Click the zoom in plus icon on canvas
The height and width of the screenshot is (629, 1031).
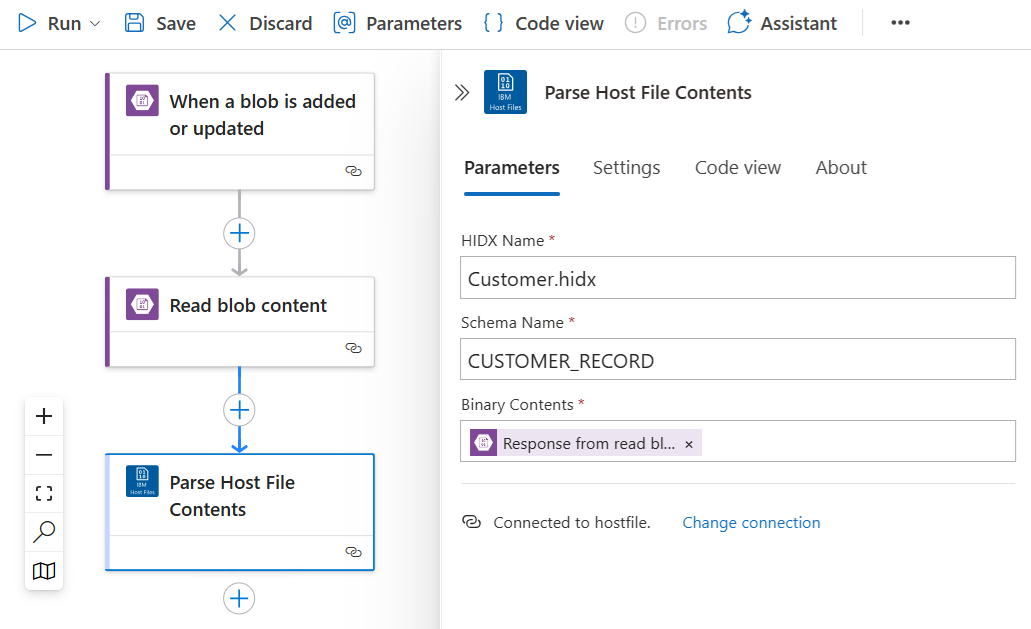point(44,416)
